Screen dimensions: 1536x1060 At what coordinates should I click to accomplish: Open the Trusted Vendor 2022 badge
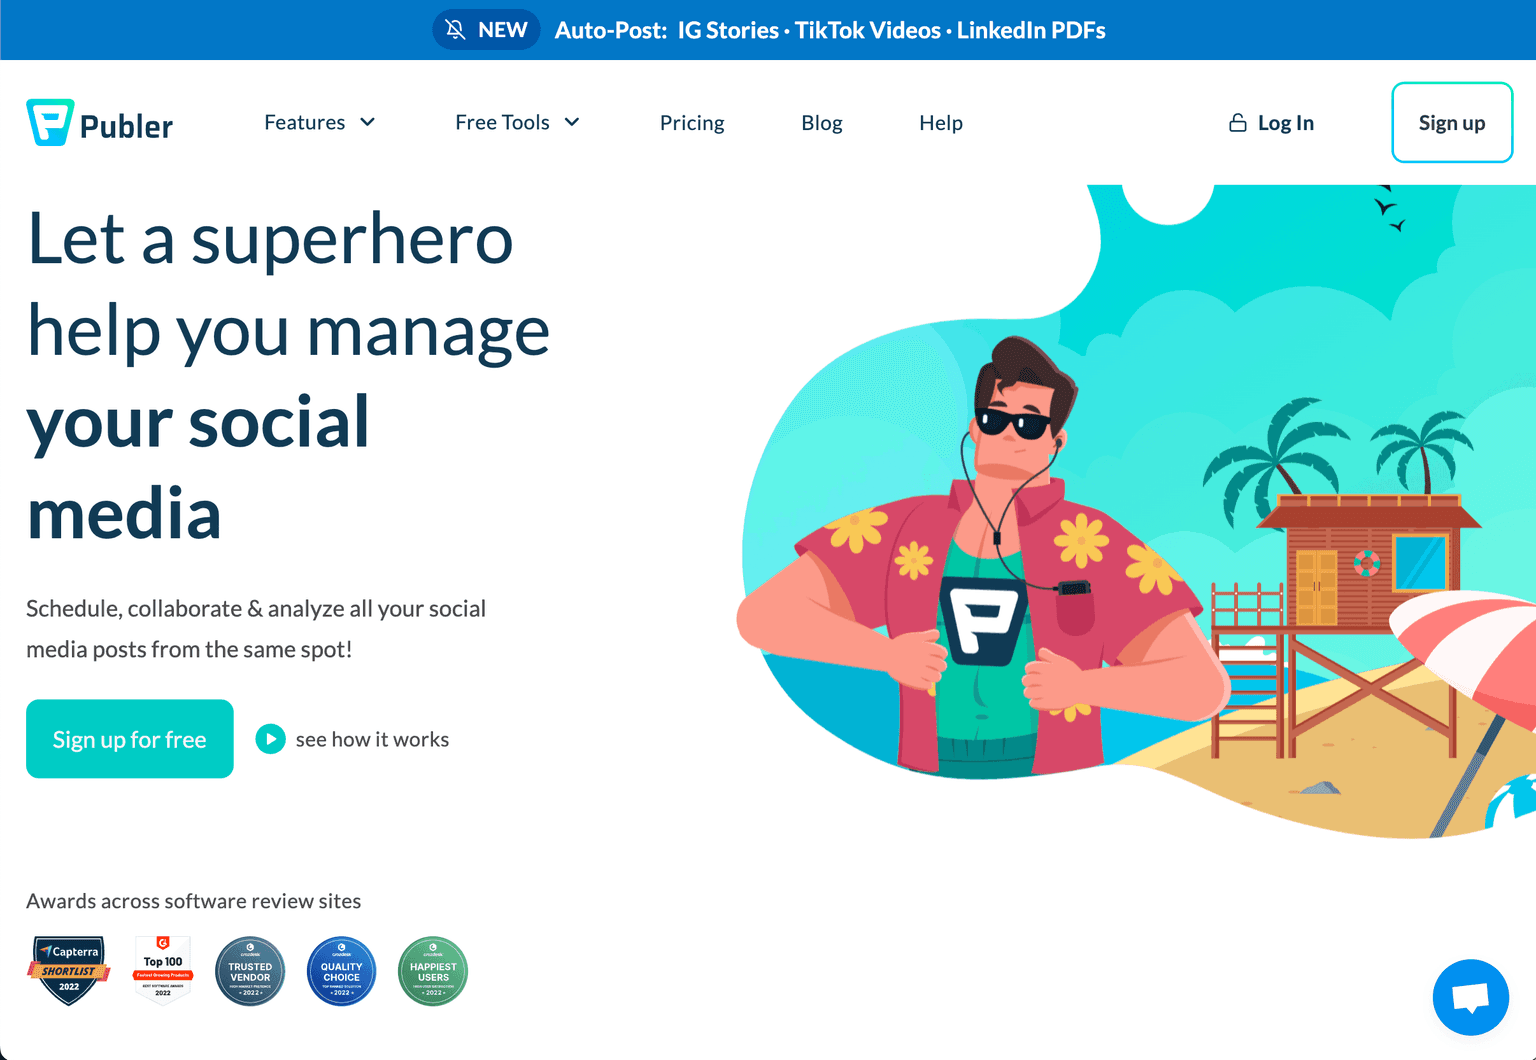click(x=250, y=971)
